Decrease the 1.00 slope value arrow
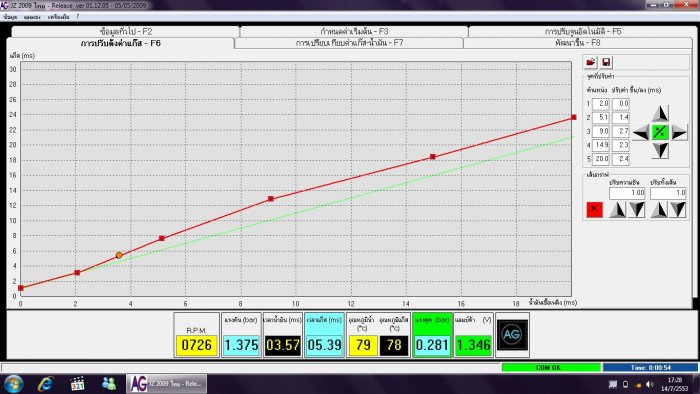Image resolution: width=700 pixels, height=394 pixels. tap(637, 209)
